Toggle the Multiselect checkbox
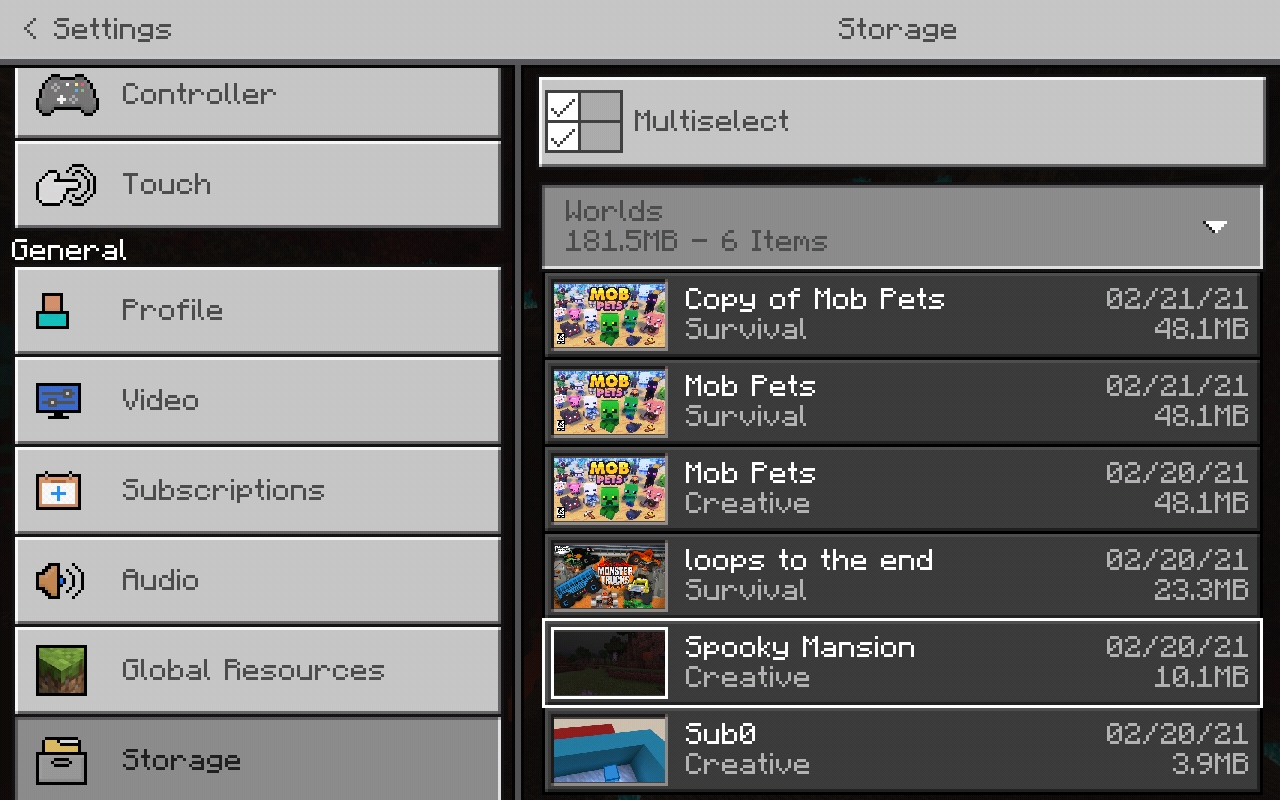Viewport: 1280px width, 800px height. [x=583, y=121]
